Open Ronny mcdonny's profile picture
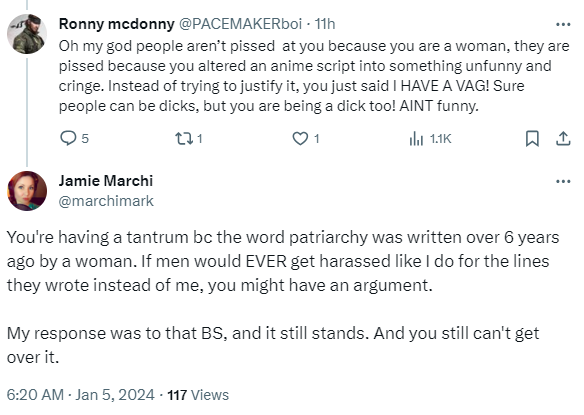Screen dimensions: 584x415 tap(27, 34)
